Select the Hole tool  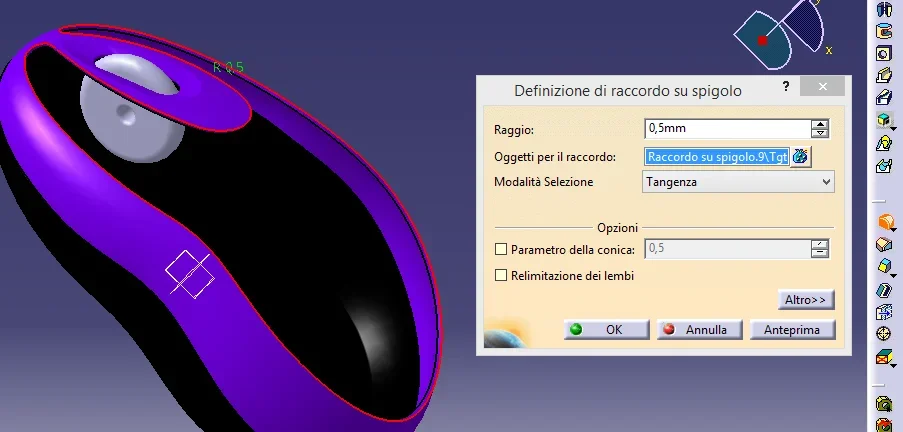pos(884,53)
